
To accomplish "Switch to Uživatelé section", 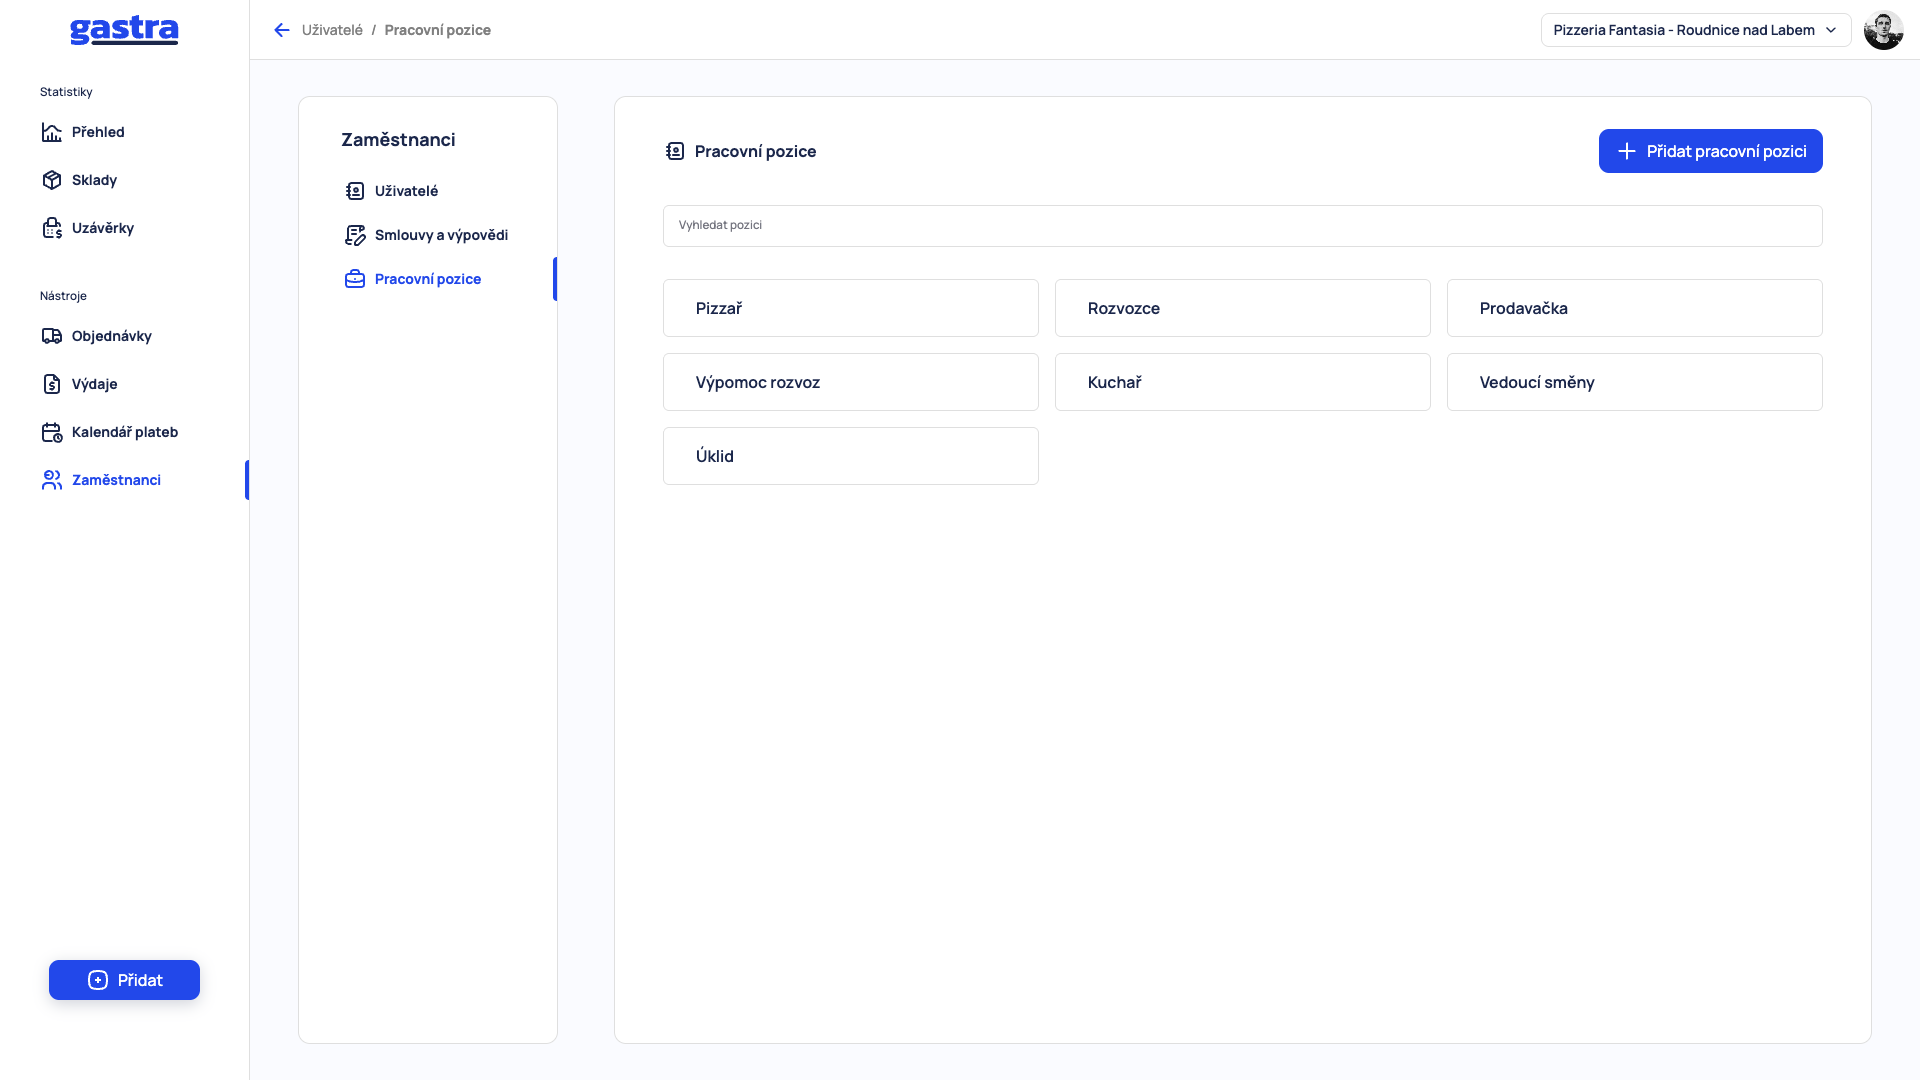I will [x=406, y=191].
